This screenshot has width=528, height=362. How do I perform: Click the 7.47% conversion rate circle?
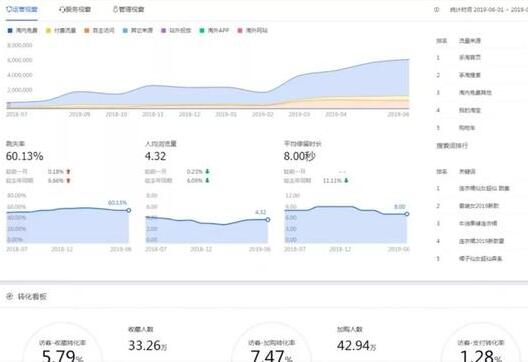[x=271, y=343]
